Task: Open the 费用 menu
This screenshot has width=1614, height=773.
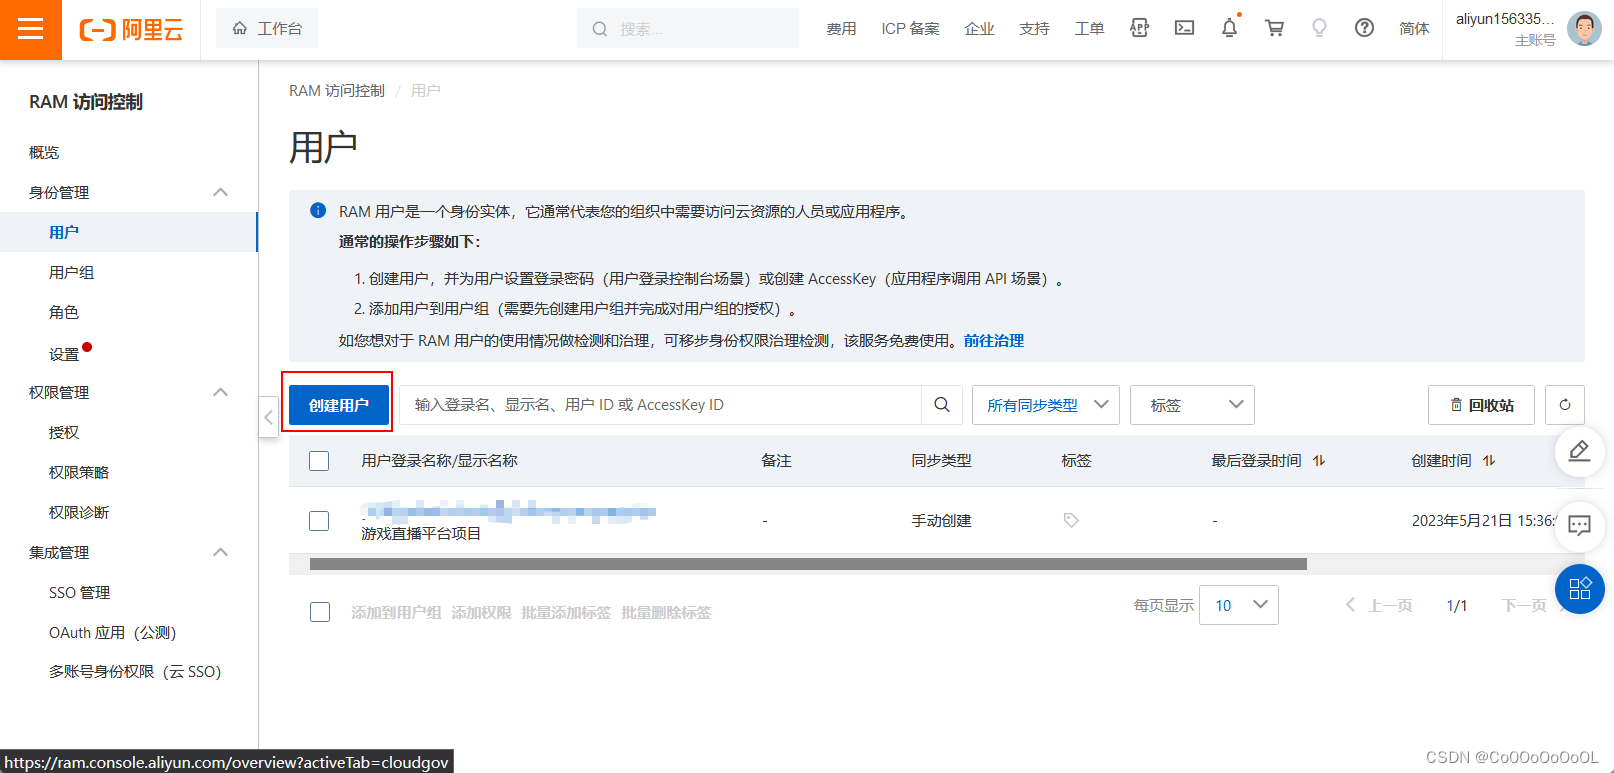Action: [841, 29]
